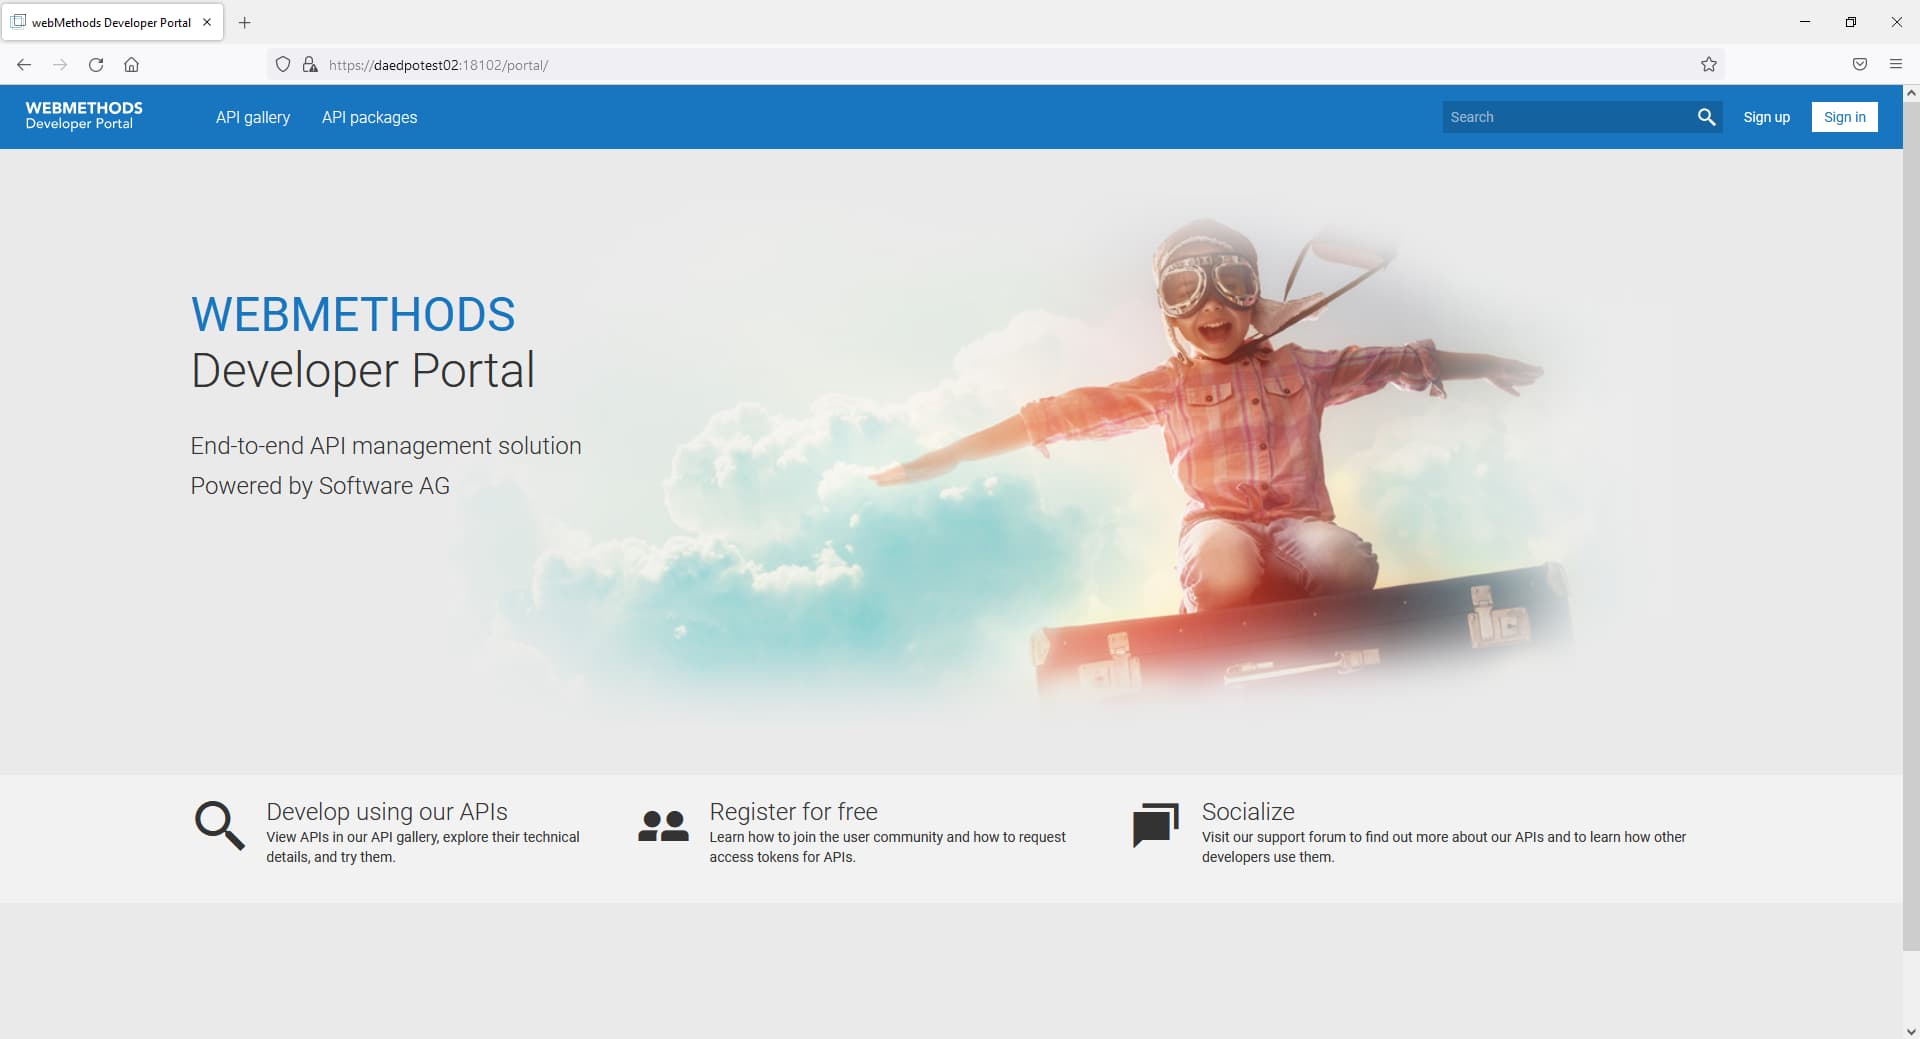Image resolution: width=1920 pixels, height=1039 pixels.
Task: Minimize the browser window
Action: pyautogui.click(x=1805, y=22)
